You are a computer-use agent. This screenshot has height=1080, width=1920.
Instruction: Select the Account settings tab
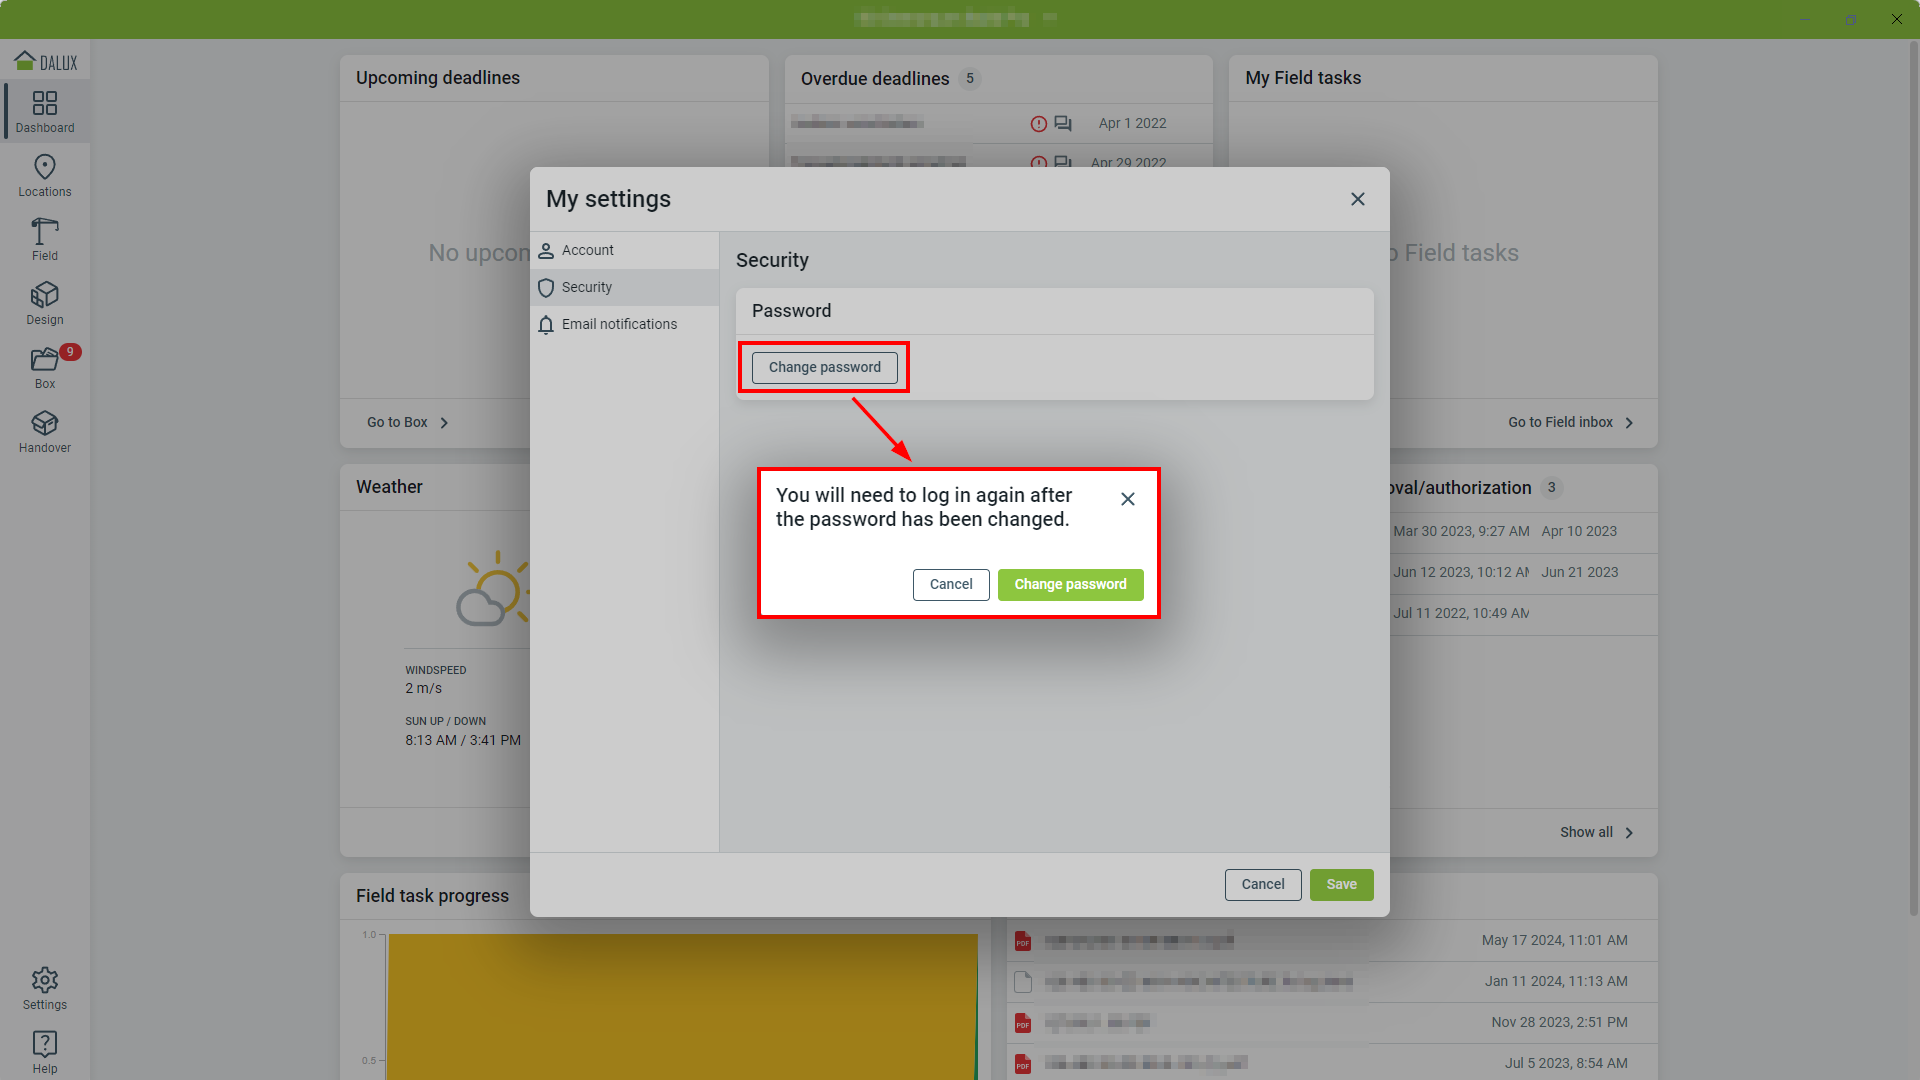(588, 250)
